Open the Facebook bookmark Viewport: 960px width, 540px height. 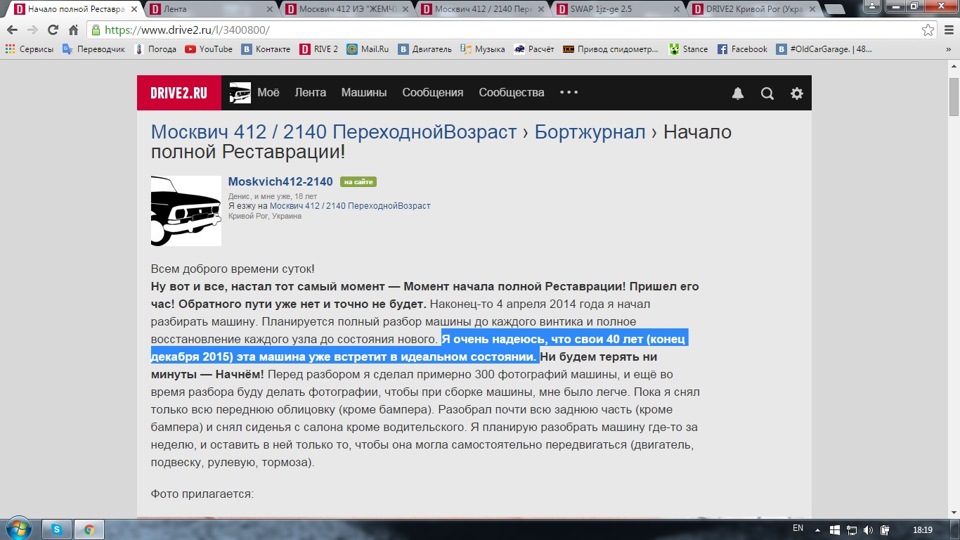point(742,49)
